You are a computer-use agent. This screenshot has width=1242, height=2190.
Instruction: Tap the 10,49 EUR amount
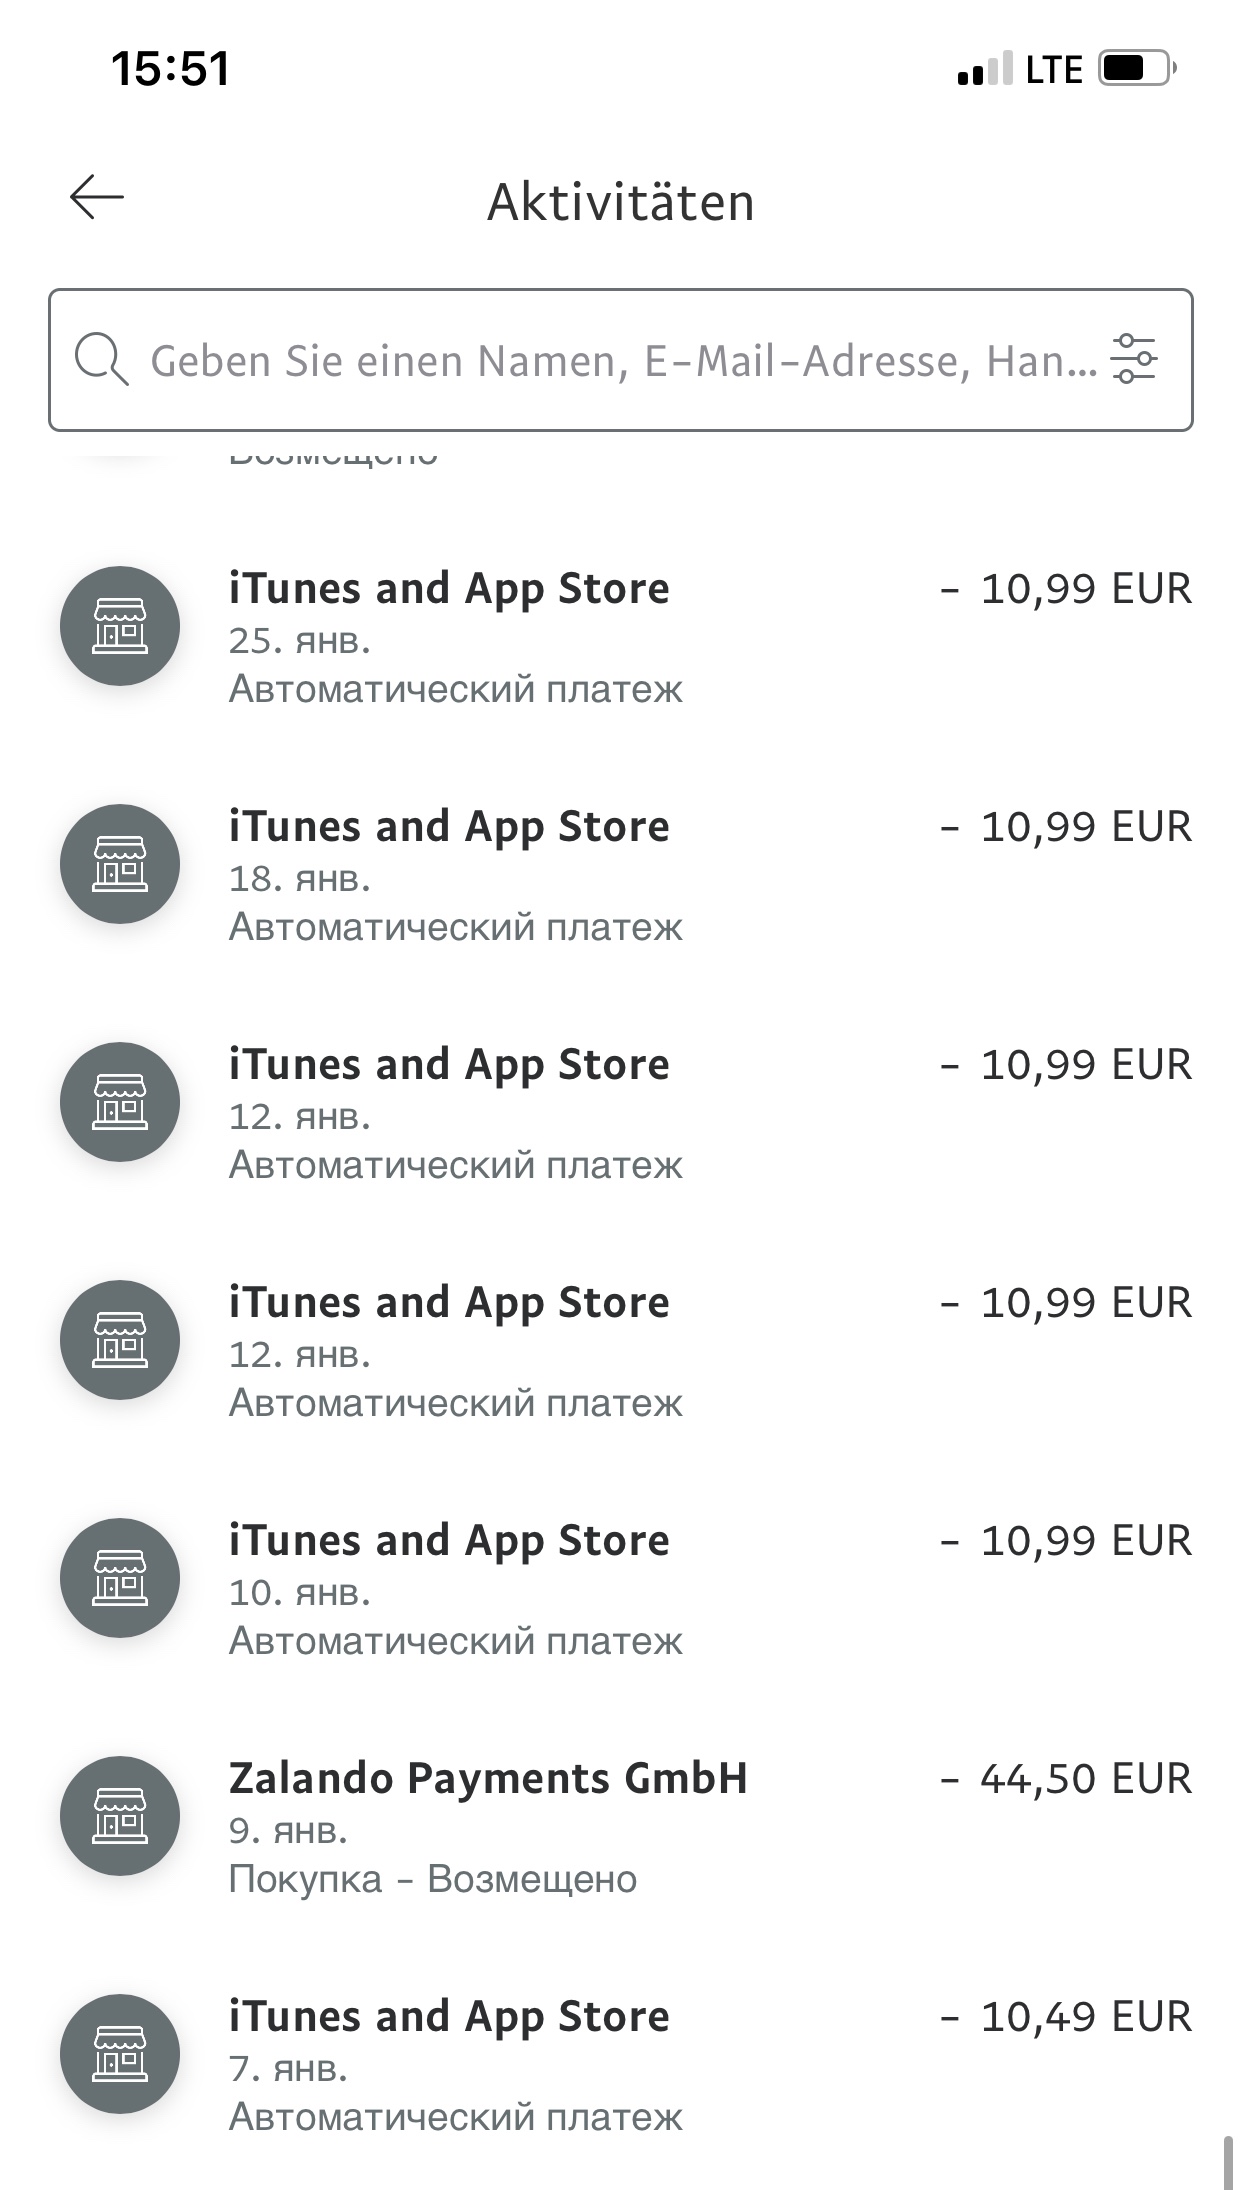tap(1066, 2017)
